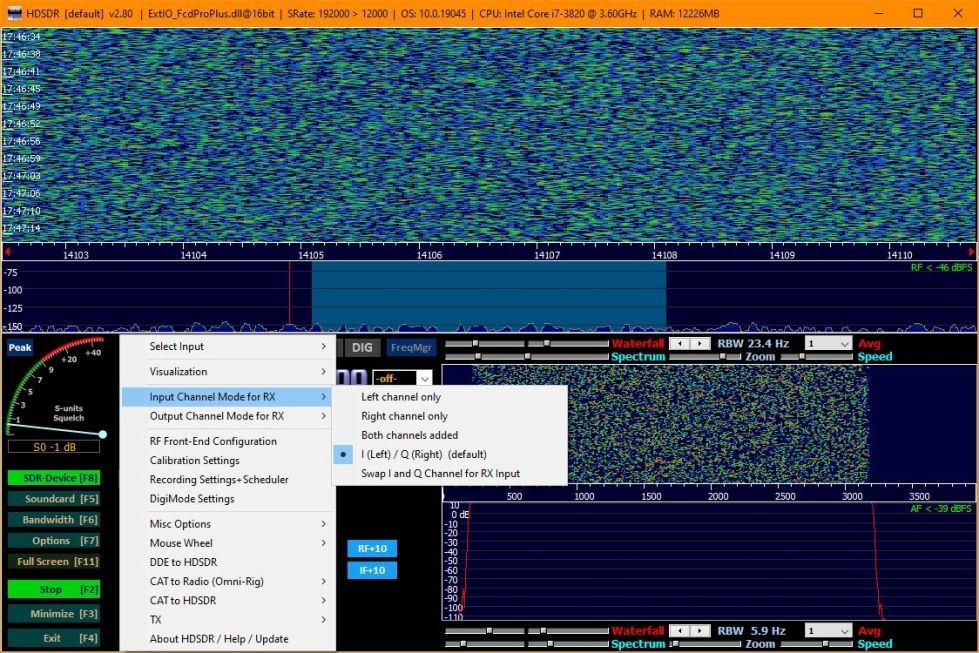979x653 pixels.
Task: Open RF Front-End Configuration menu entry
Action: pyautogui.click(x=213, y=441)
